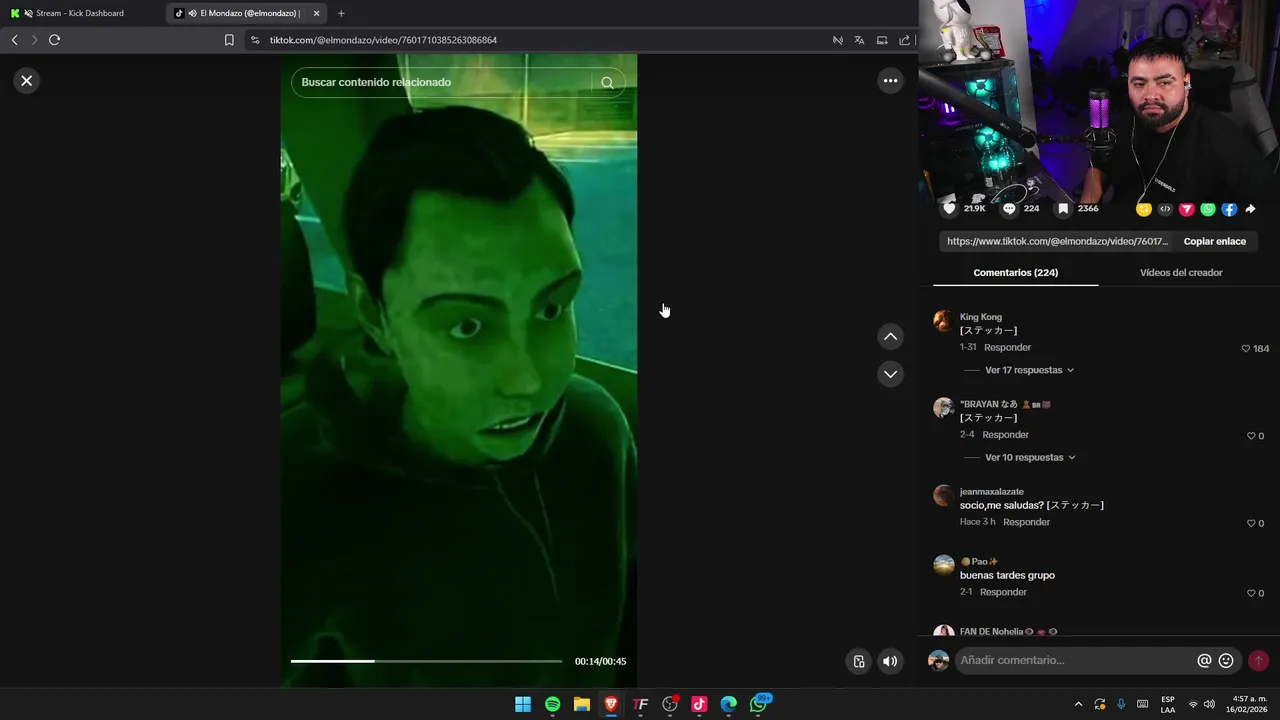Open King Kong's profile avatar

(943, 320)
